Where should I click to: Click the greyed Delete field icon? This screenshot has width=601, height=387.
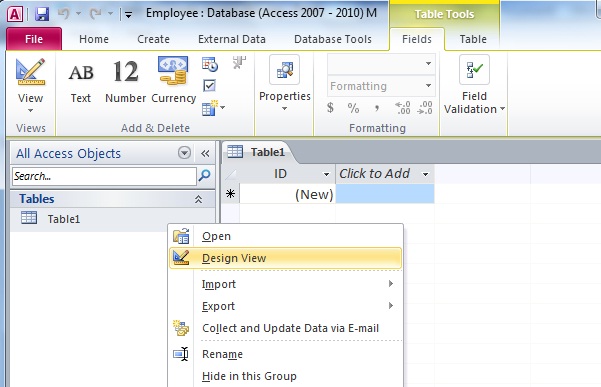tap(239, 62)
